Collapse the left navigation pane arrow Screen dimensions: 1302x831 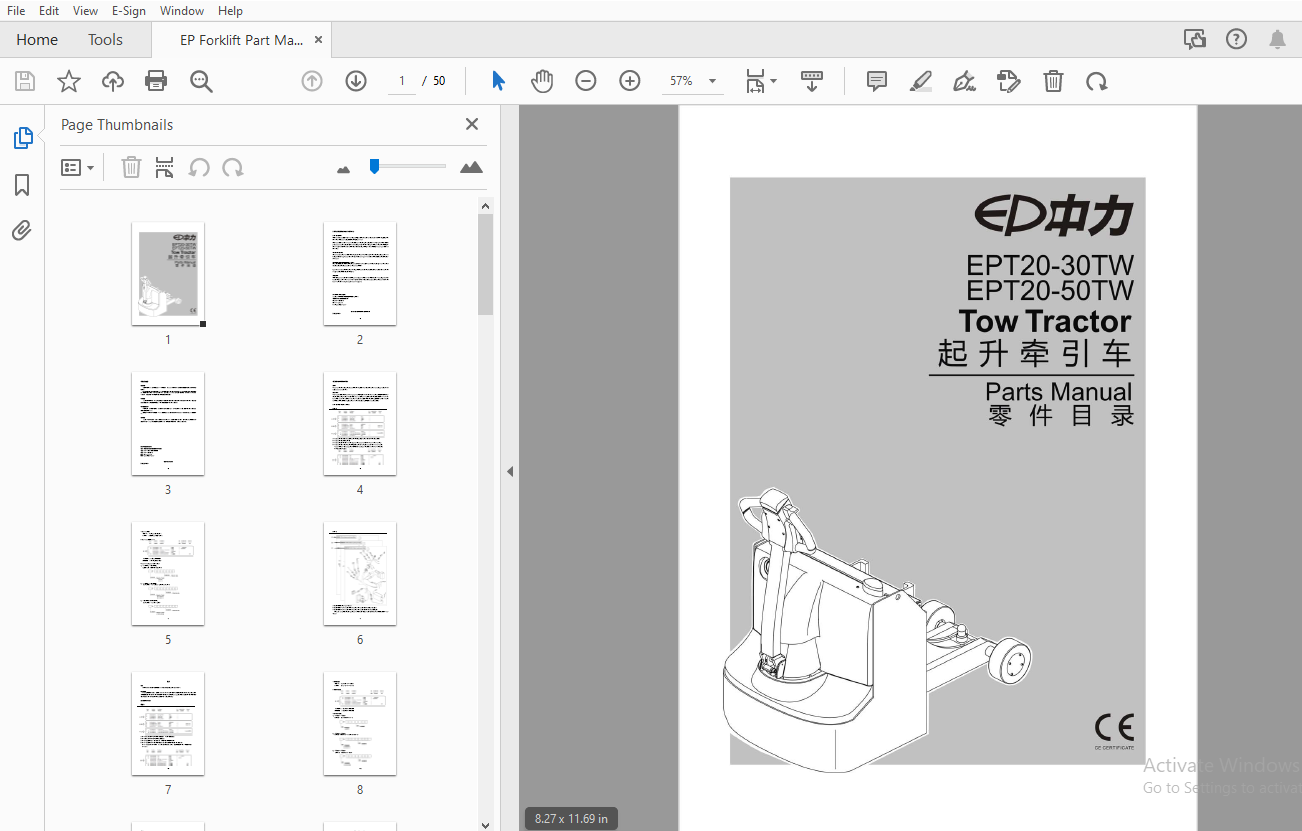click(x=509, y=471)
